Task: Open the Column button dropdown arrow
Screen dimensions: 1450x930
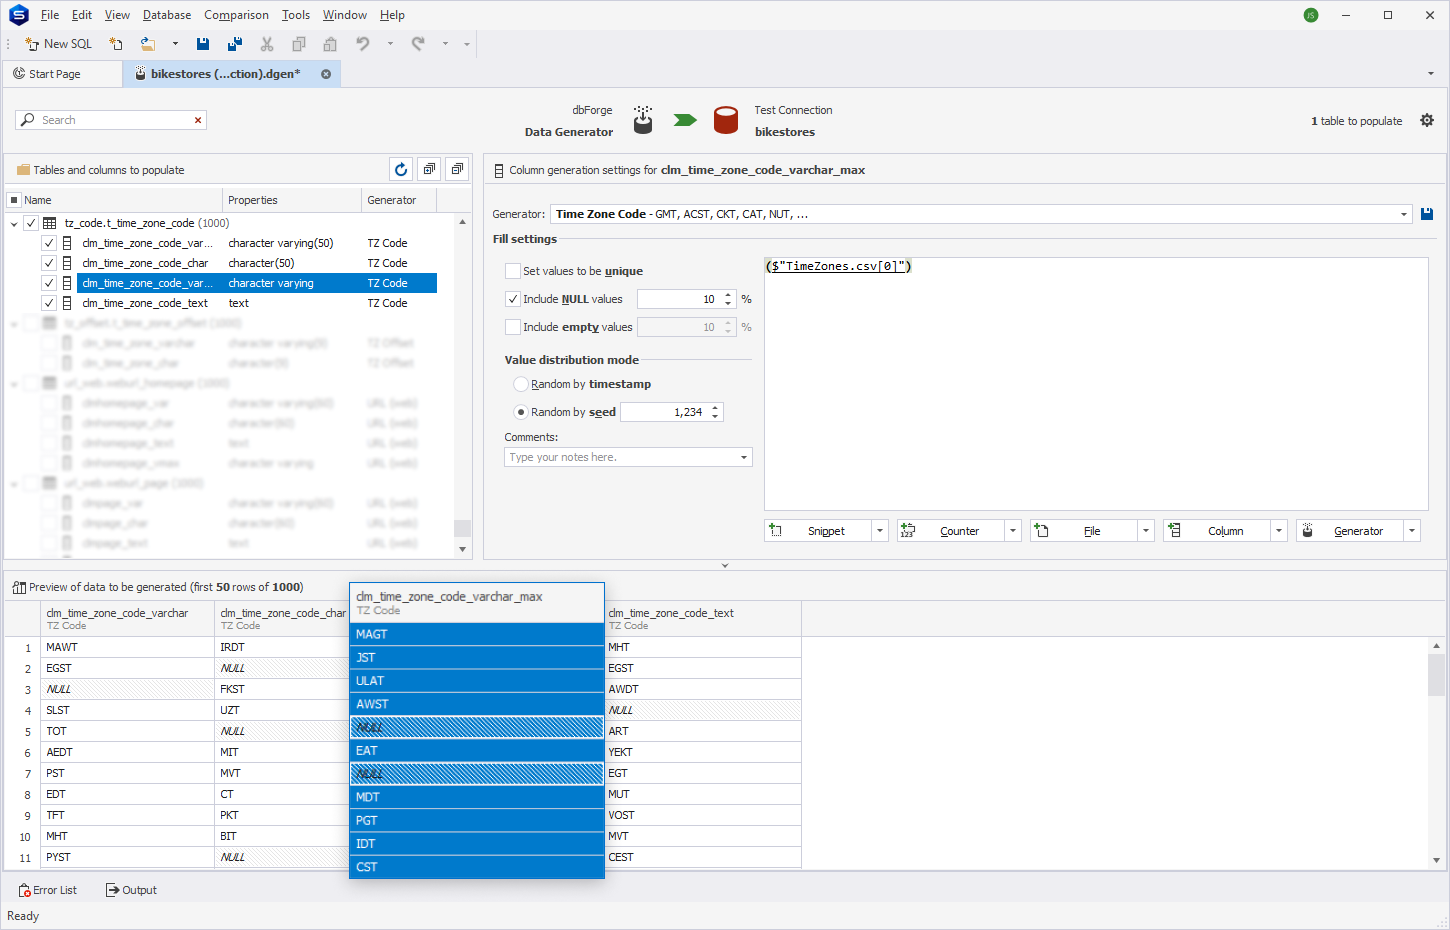Action: click(1279, 531)
